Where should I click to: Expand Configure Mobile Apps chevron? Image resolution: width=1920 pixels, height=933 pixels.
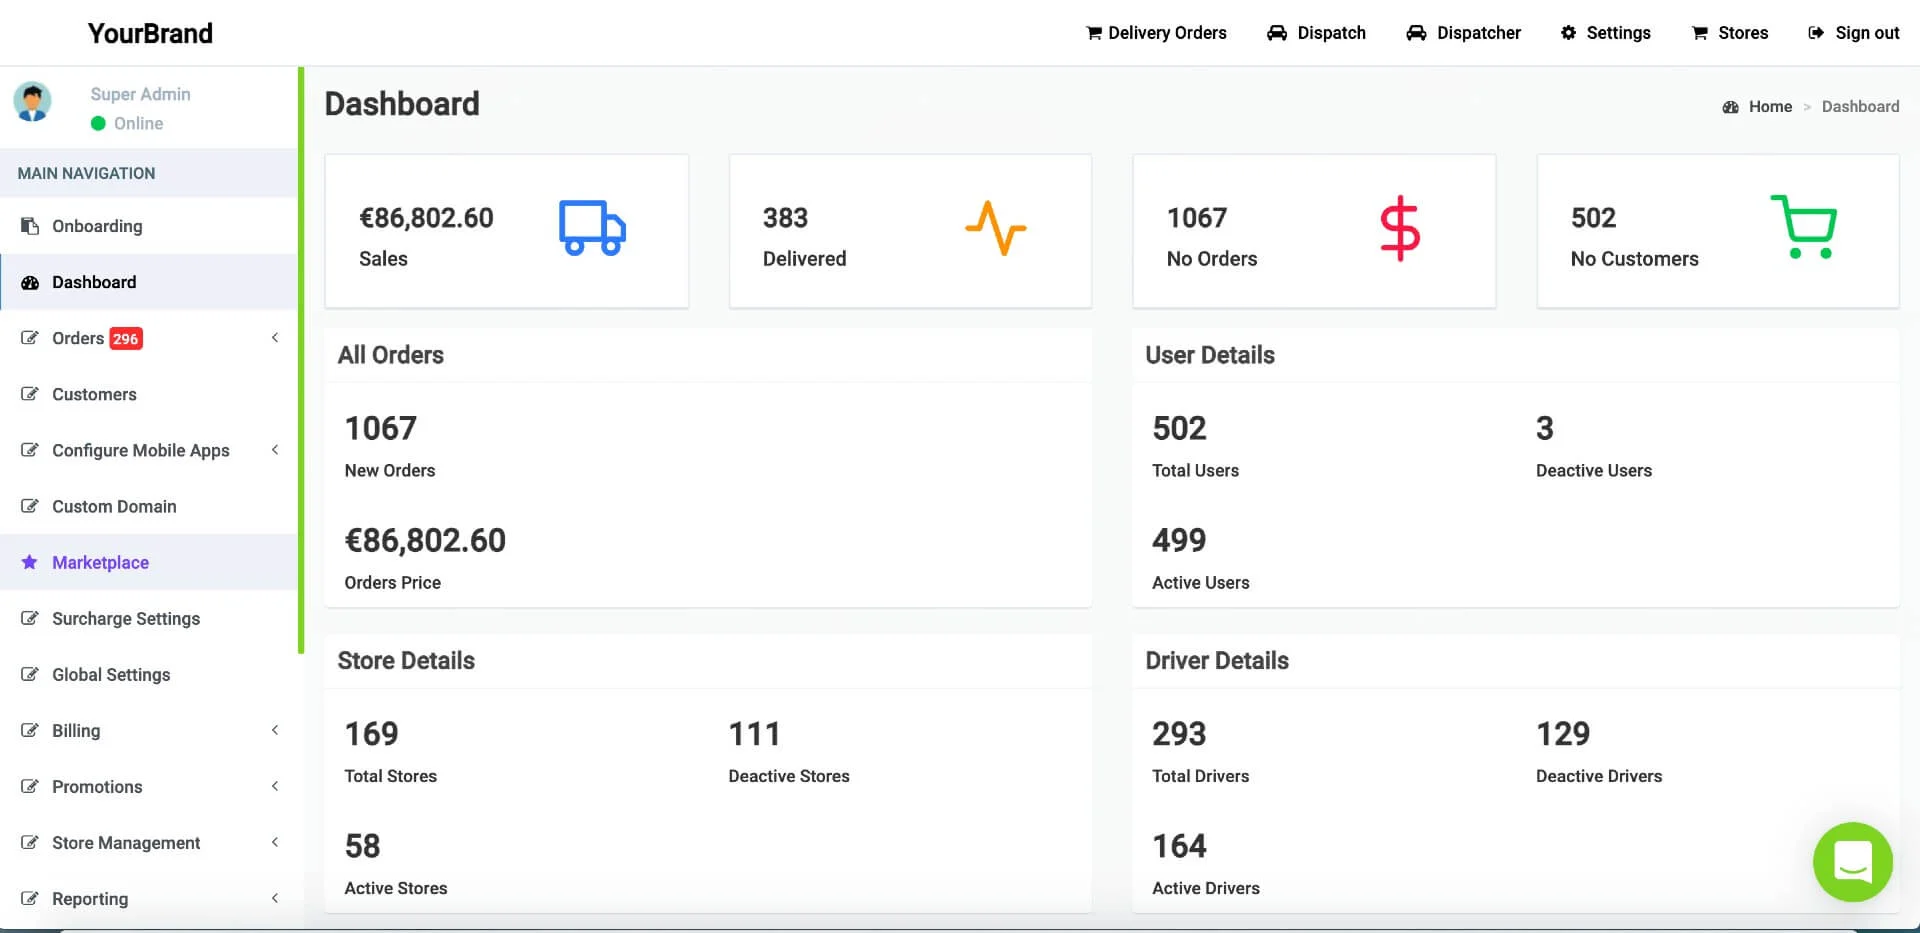pos(275,450)
